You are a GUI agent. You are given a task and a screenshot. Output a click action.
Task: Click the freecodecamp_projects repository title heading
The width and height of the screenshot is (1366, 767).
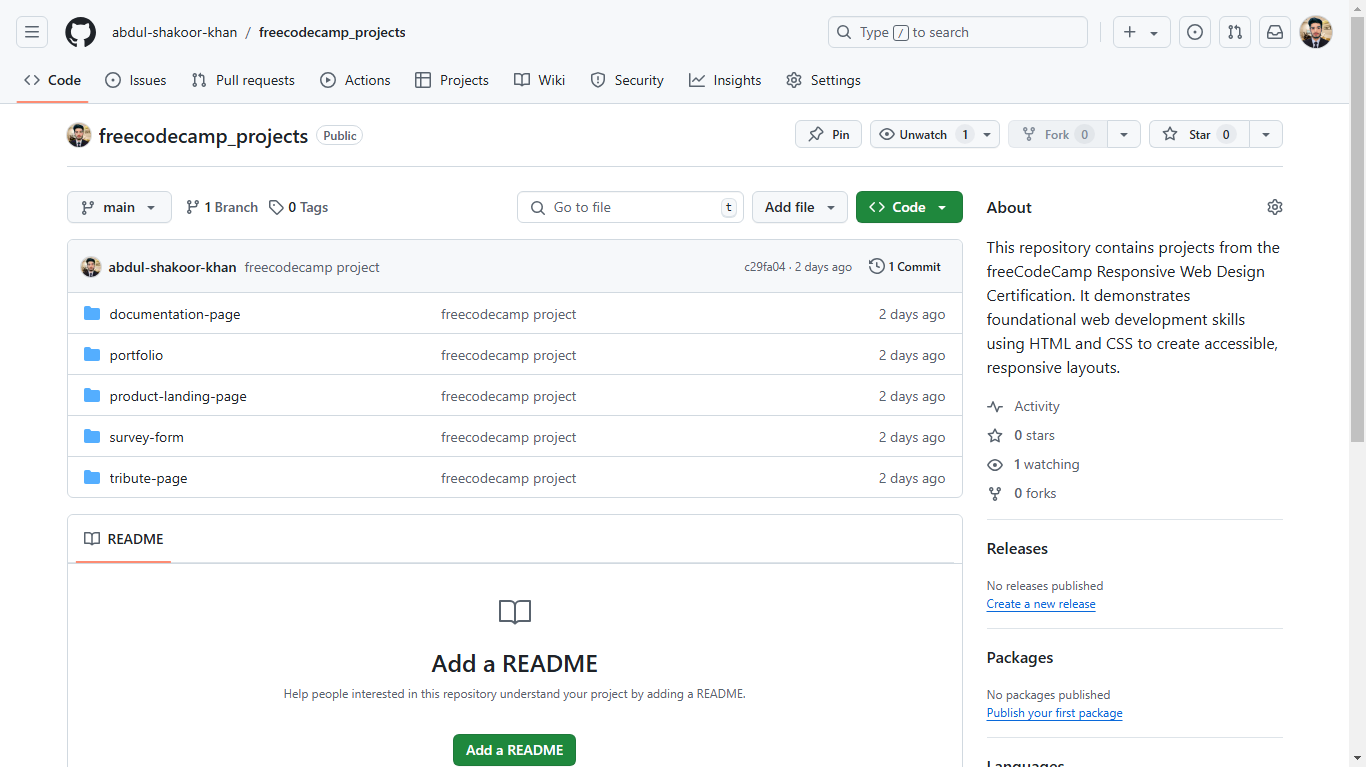[x=203, y=136]
